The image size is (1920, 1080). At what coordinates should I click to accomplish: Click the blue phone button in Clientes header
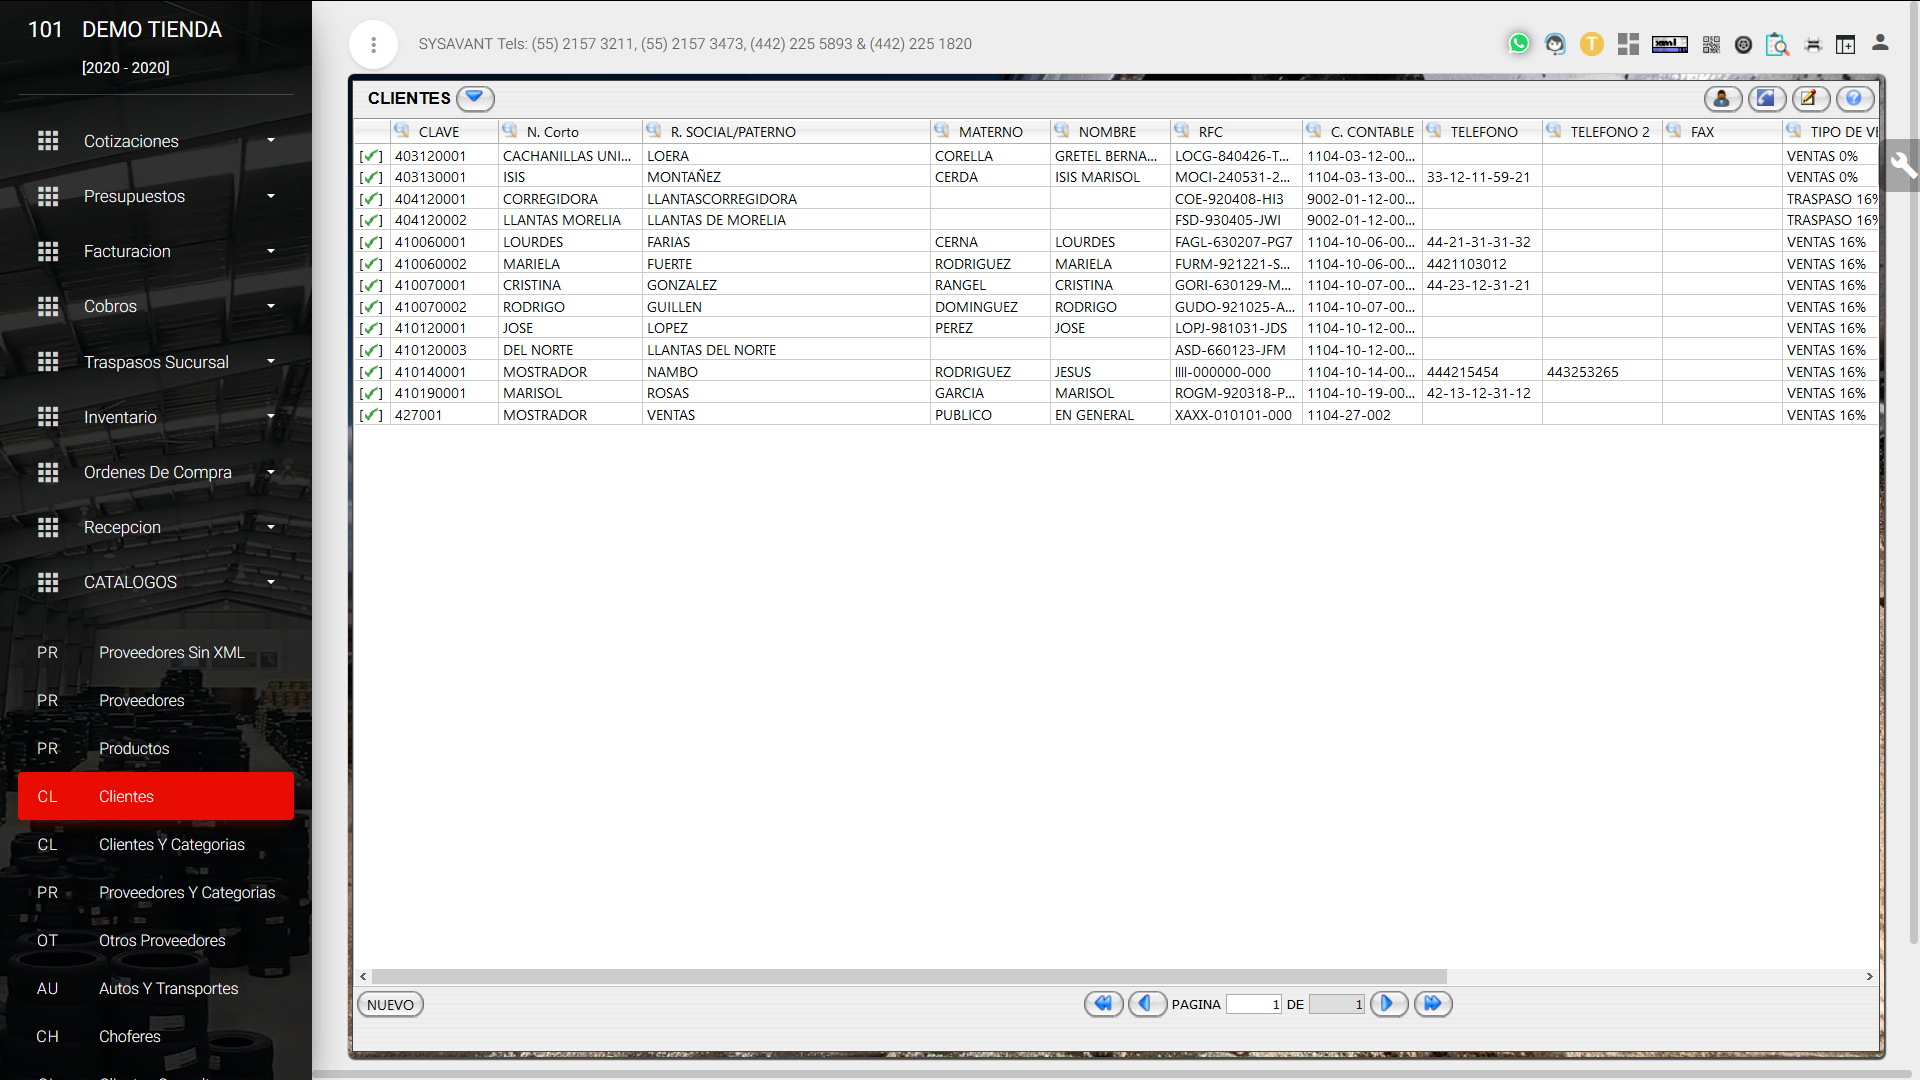[x=1767, y=98]
